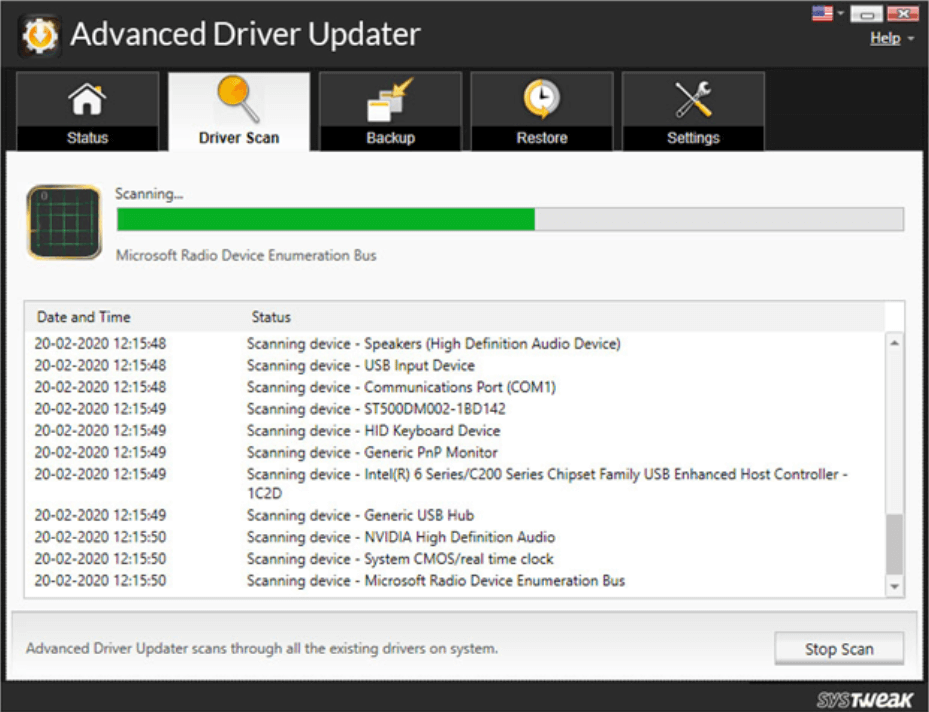Click the Stop Scan button
The image size is (929, 712).
pos(839,648)
